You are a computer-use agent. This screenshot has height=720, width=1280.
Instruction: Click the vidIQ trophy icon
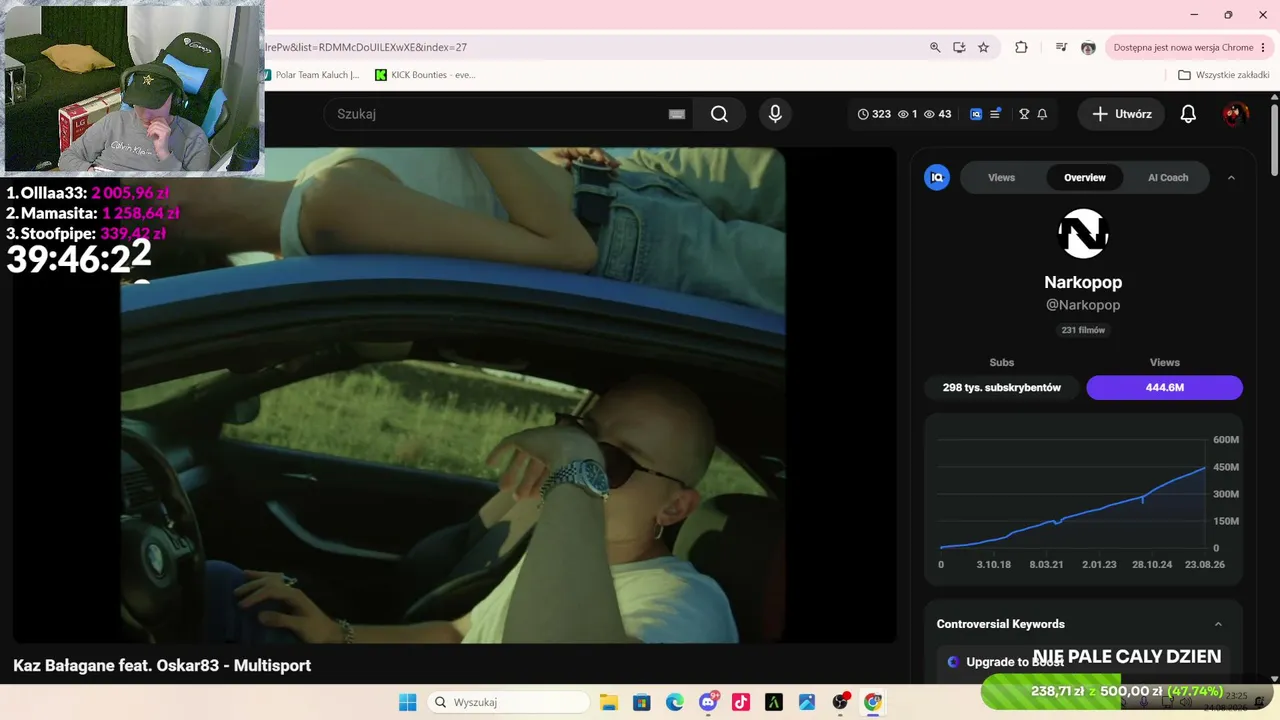1024,114
